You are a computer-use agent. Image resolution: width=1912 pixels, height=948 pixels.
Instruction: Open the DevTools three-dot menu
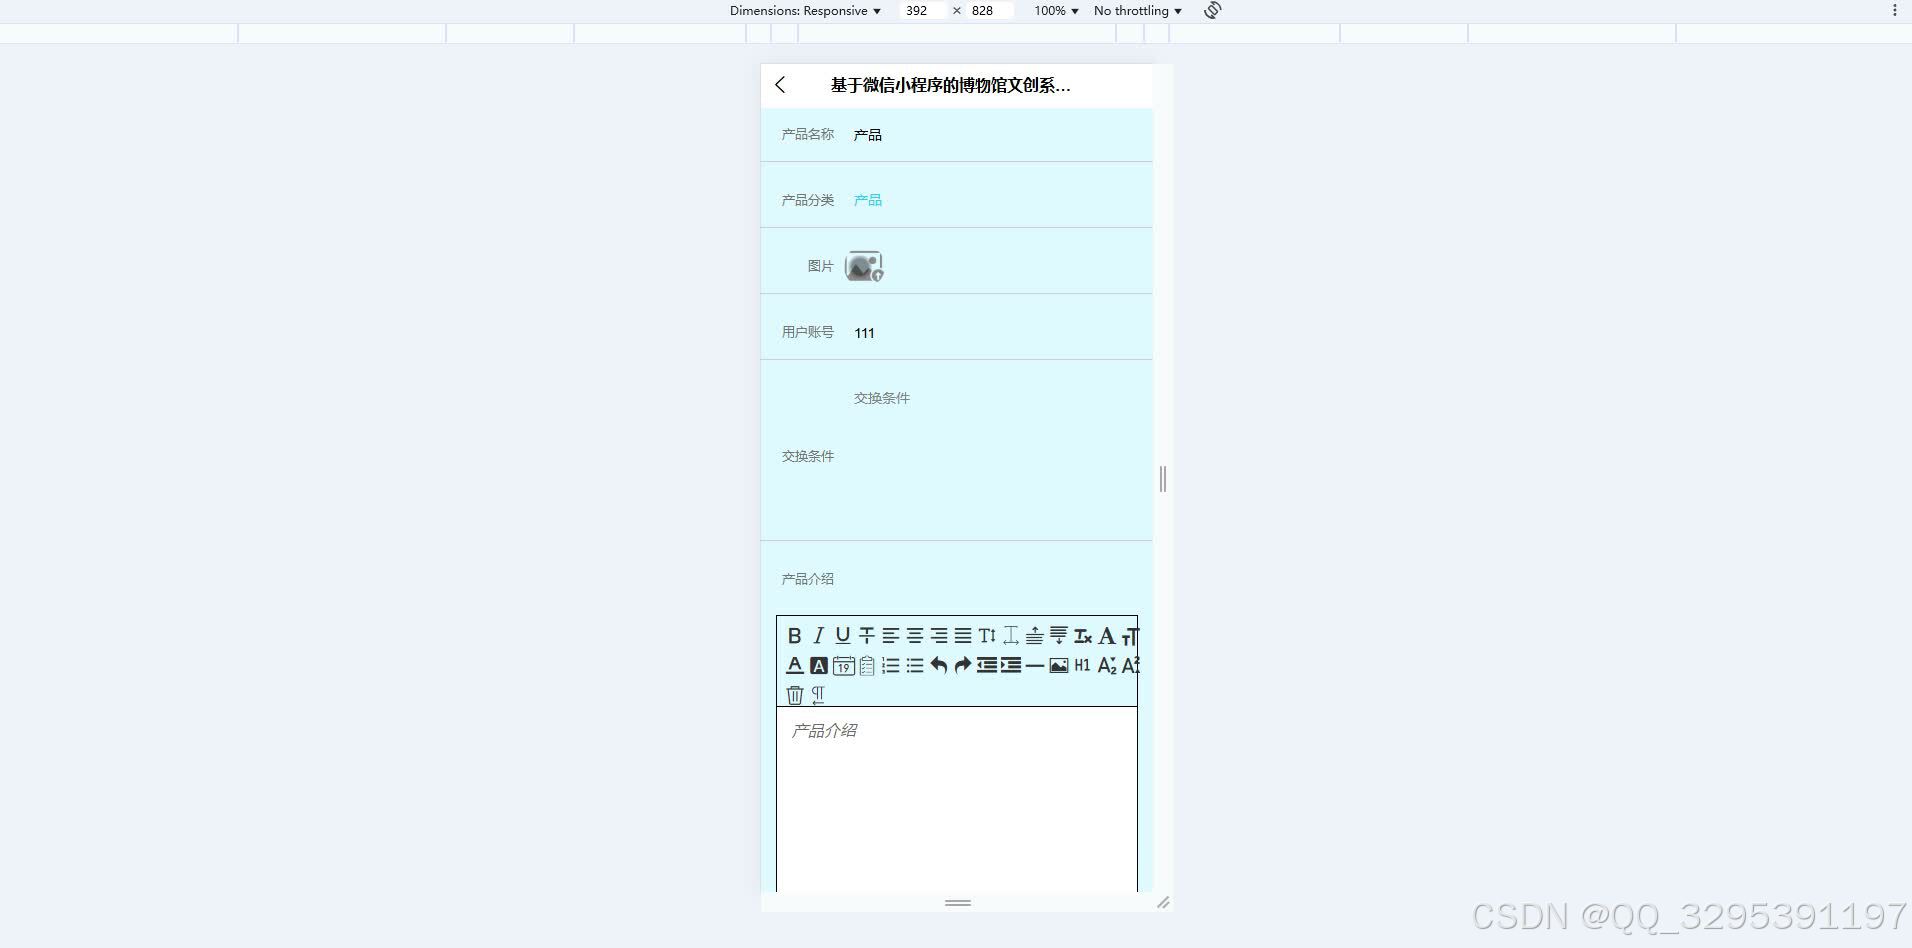(x=1897, y=10)
